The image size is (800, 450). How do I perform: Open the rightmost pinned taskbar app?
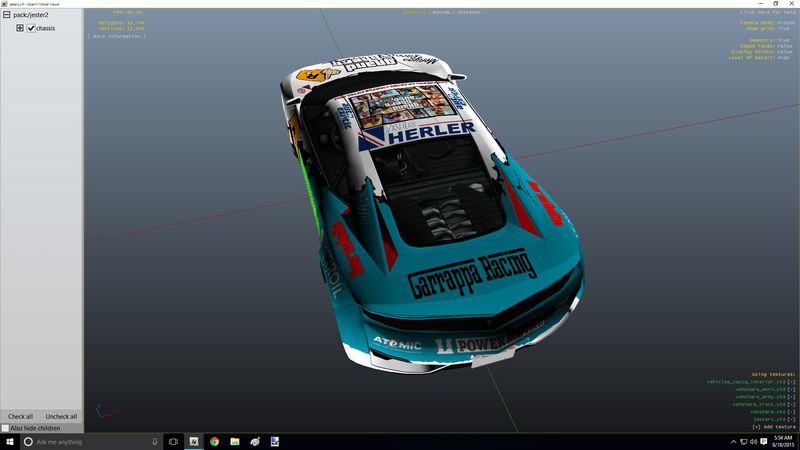(x=274, y=442)
